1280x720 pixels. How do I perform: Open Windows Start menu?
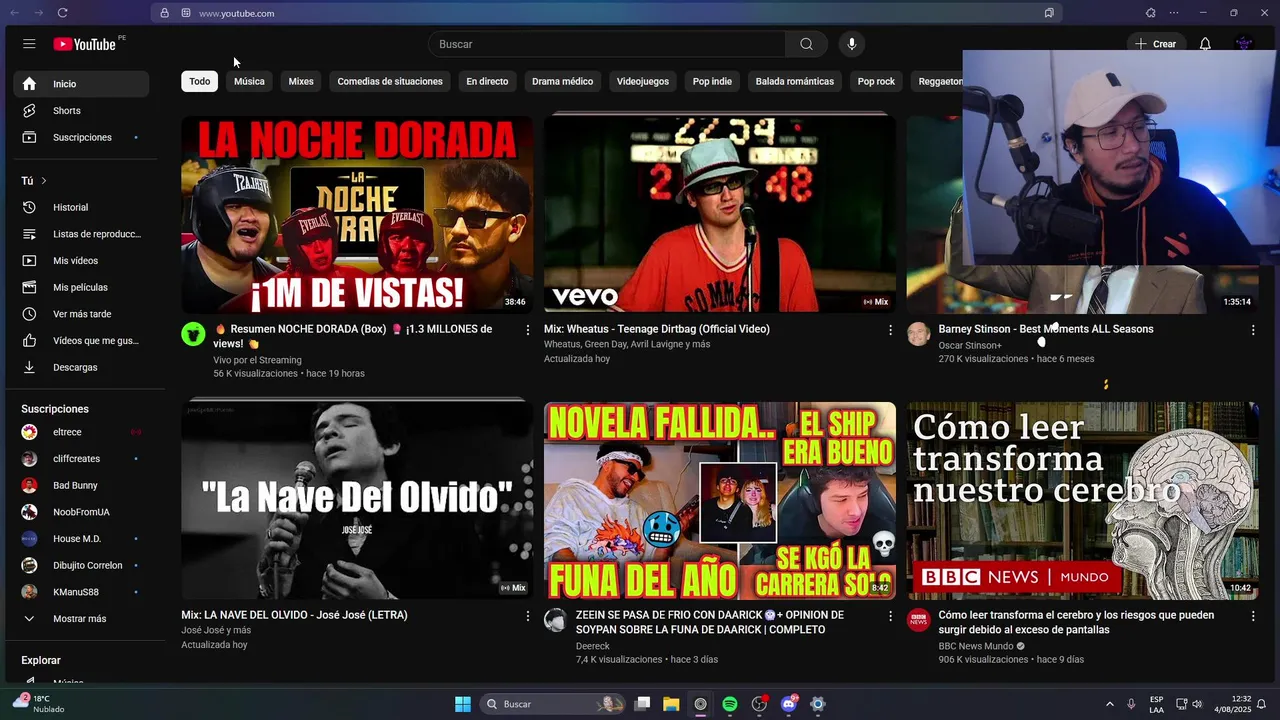[463, 704]
